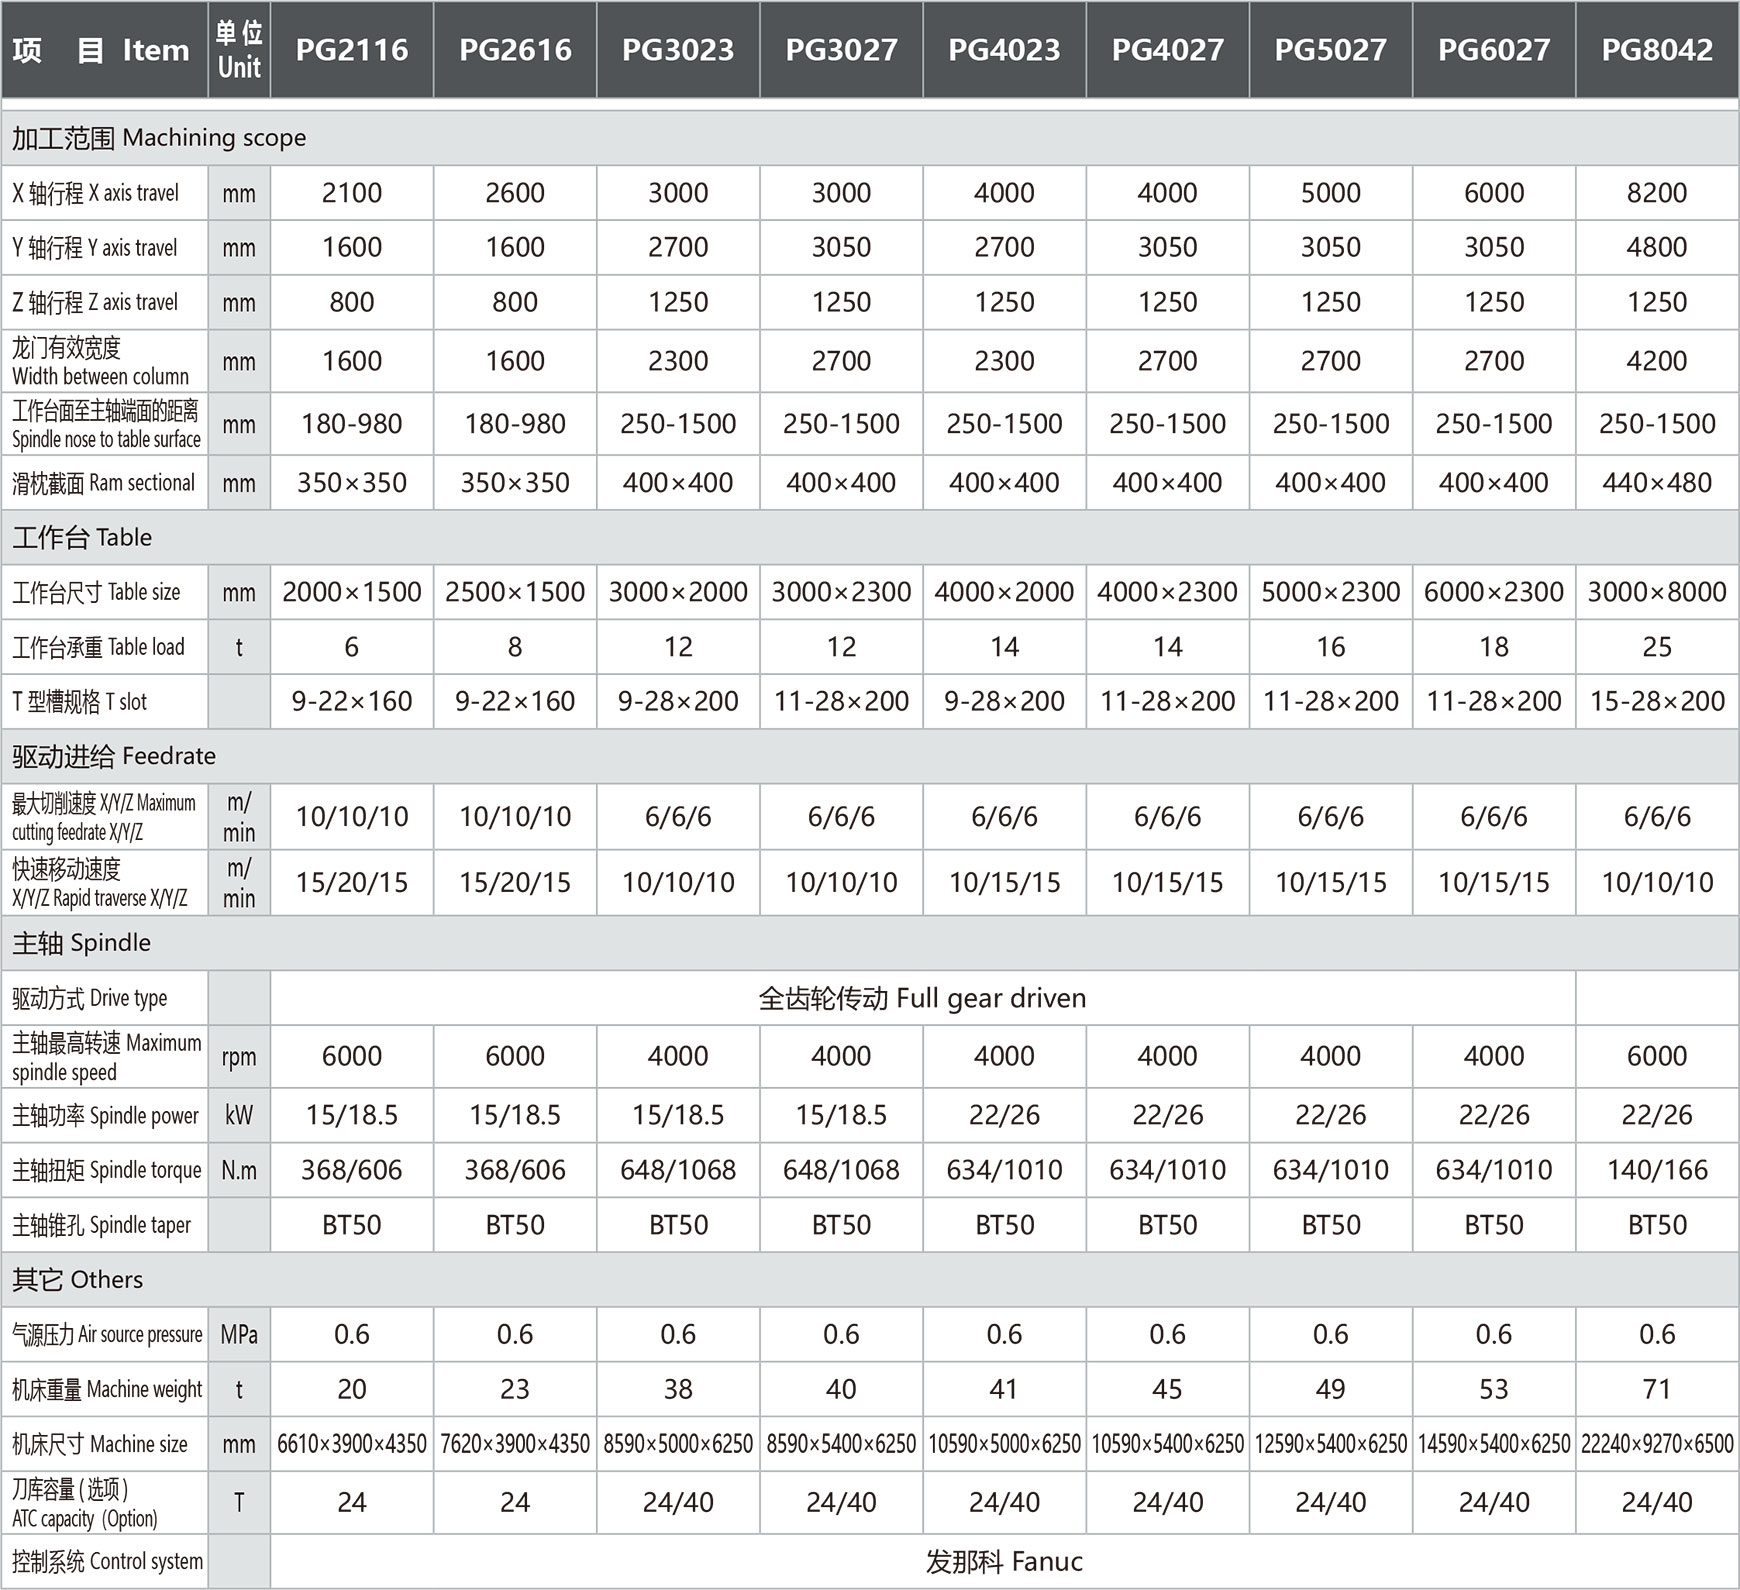Click the PG4023 model header cell
Screen dimensions: 1740x1590
pyautogui.click(x=1004, y=50)
